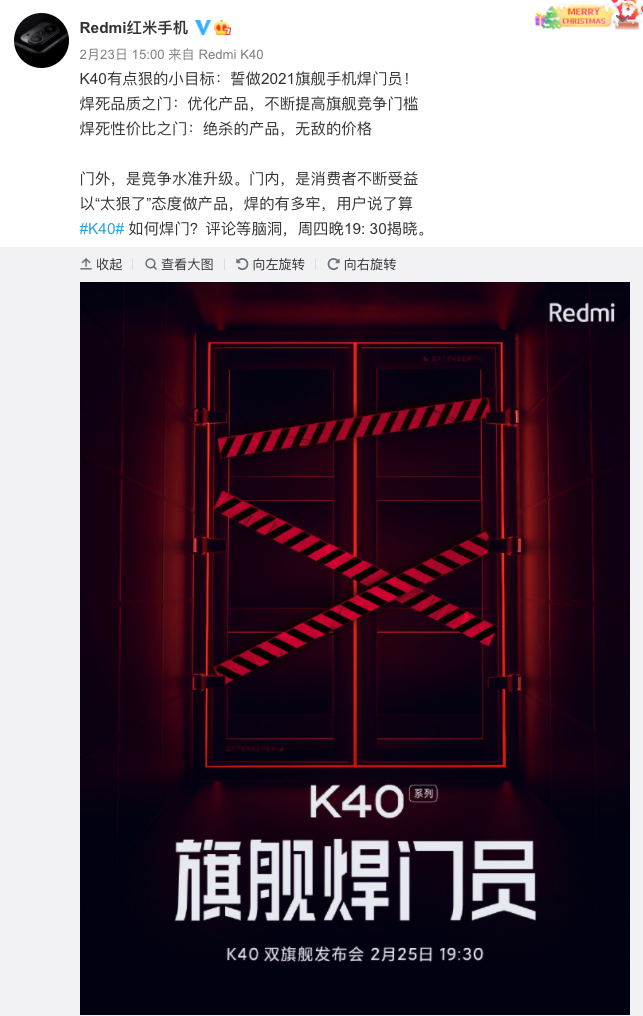Open the Redmi红米手机 account name

pos(134,27)
